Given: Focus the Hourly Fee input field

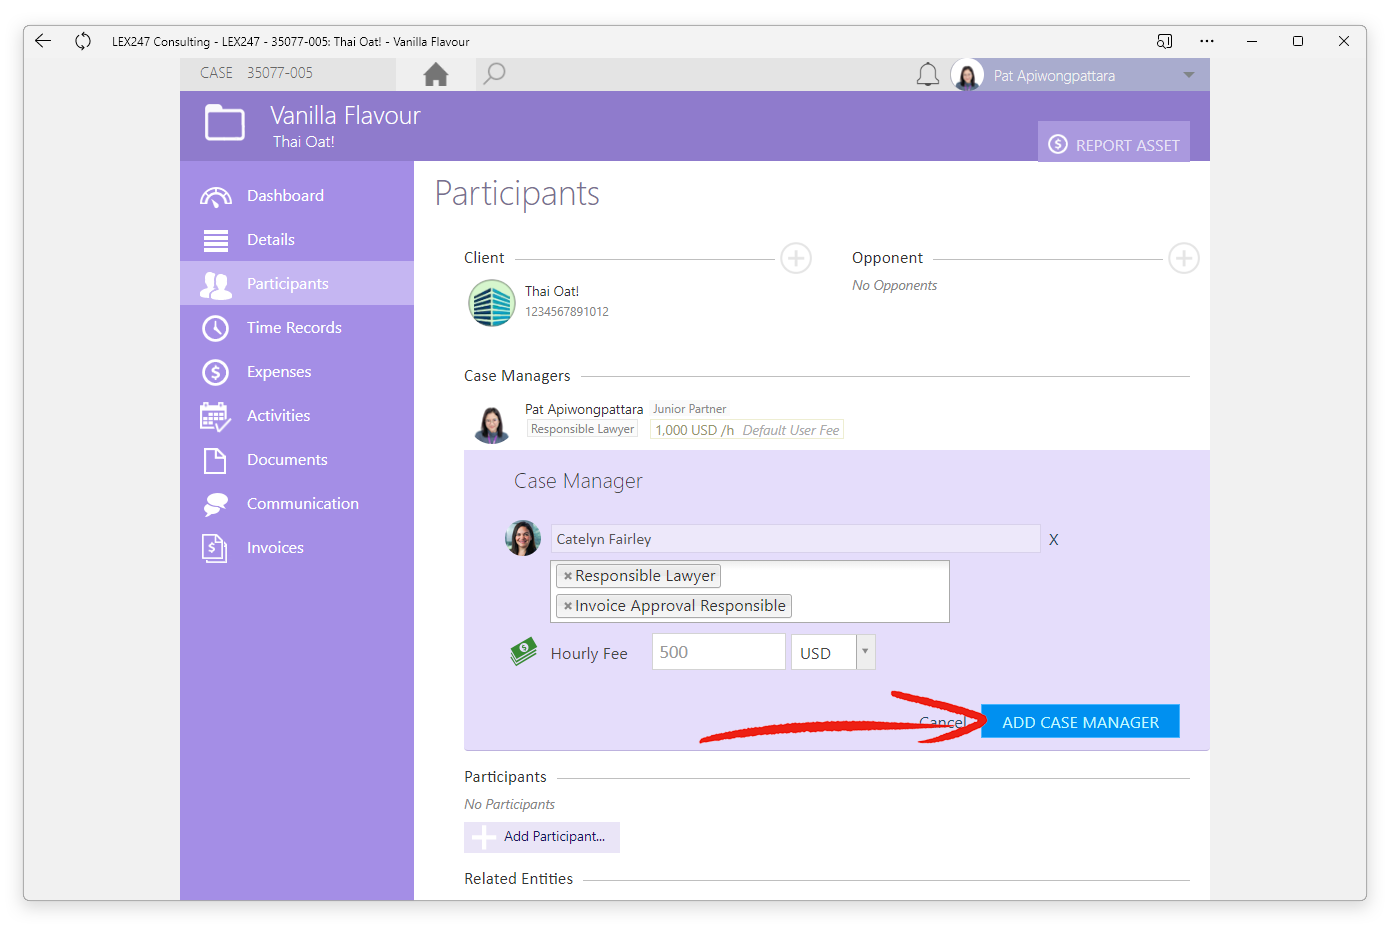Looking at the screenshot, I should tap(719, 652).
